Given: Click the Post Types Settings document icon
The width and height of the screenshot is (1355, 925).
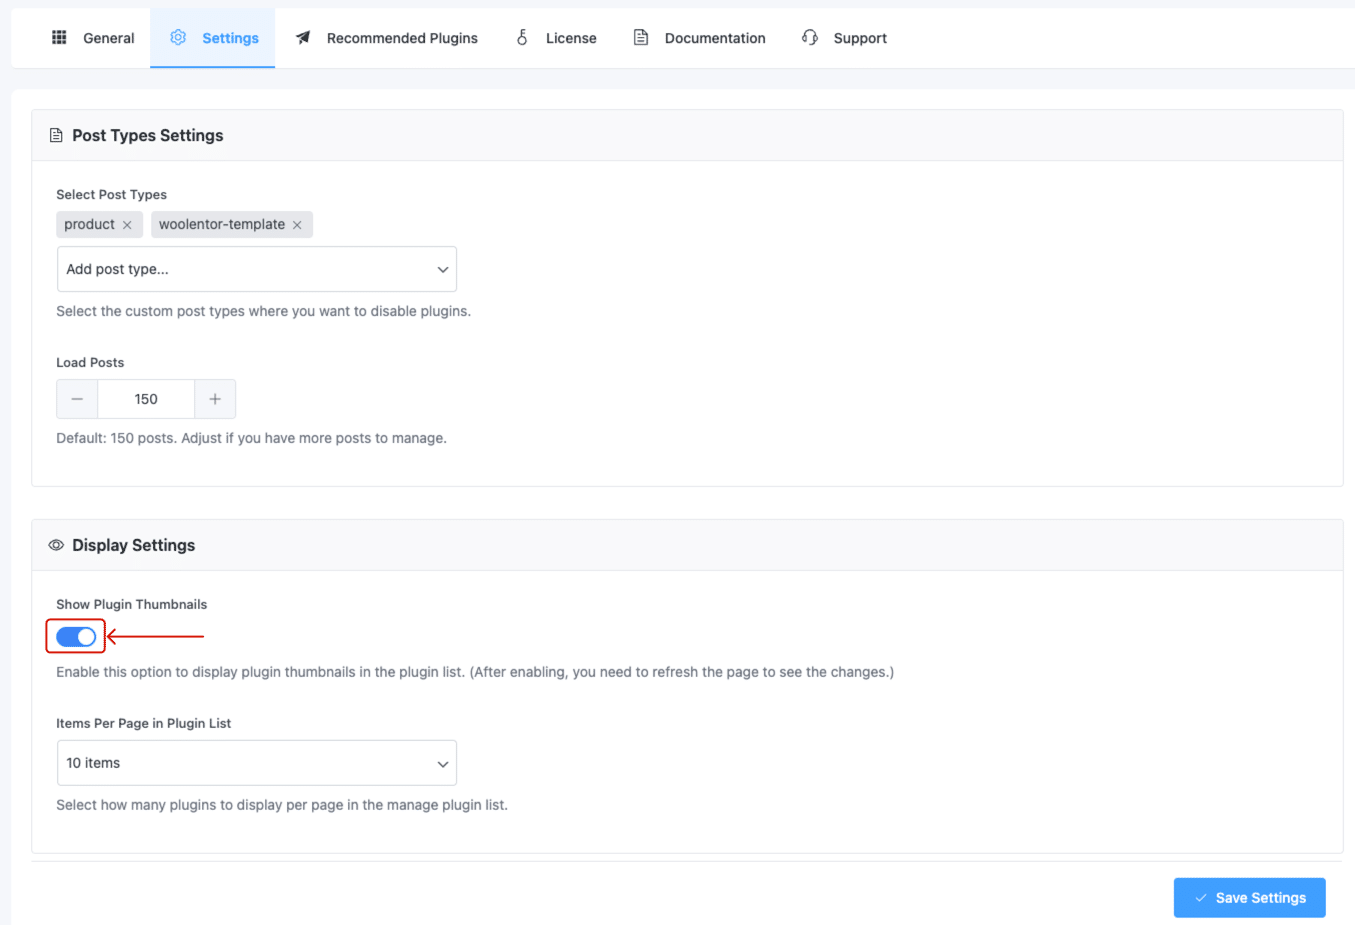Looking at the screenshot, I should (x=56, y=134).
